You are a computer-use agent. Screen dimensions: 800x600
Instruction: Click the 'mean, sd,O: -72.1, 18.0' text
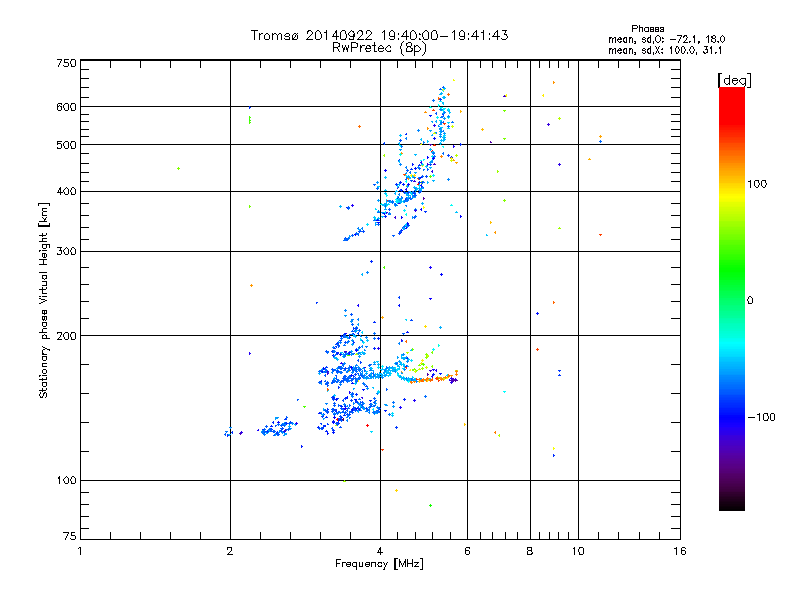666,39
